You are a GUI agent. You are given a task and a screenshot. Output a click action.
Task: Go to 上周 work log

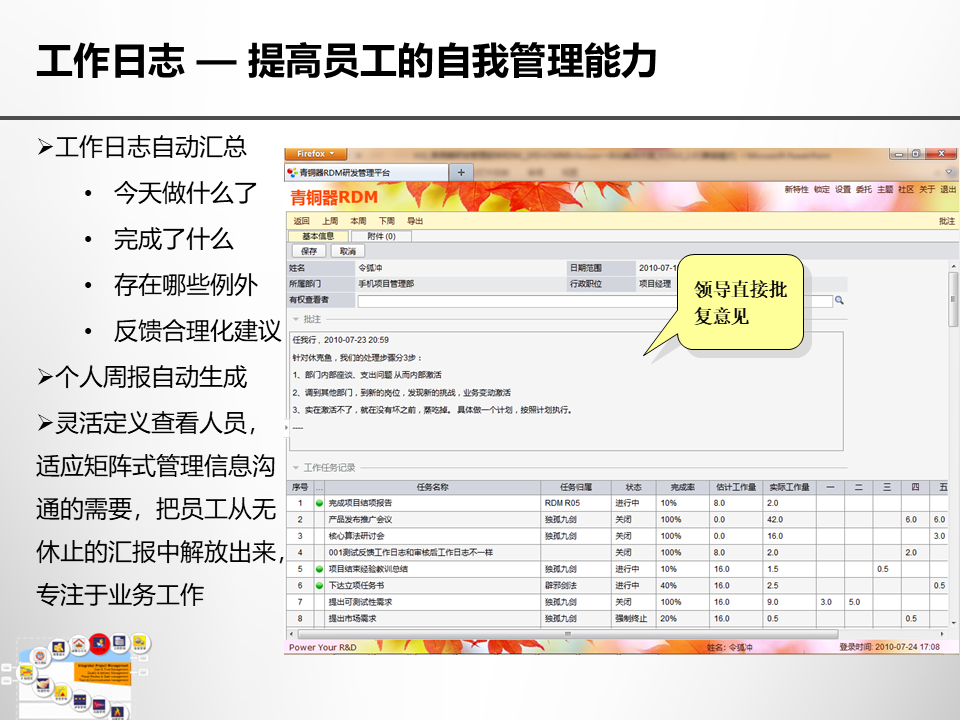[330, 221]
